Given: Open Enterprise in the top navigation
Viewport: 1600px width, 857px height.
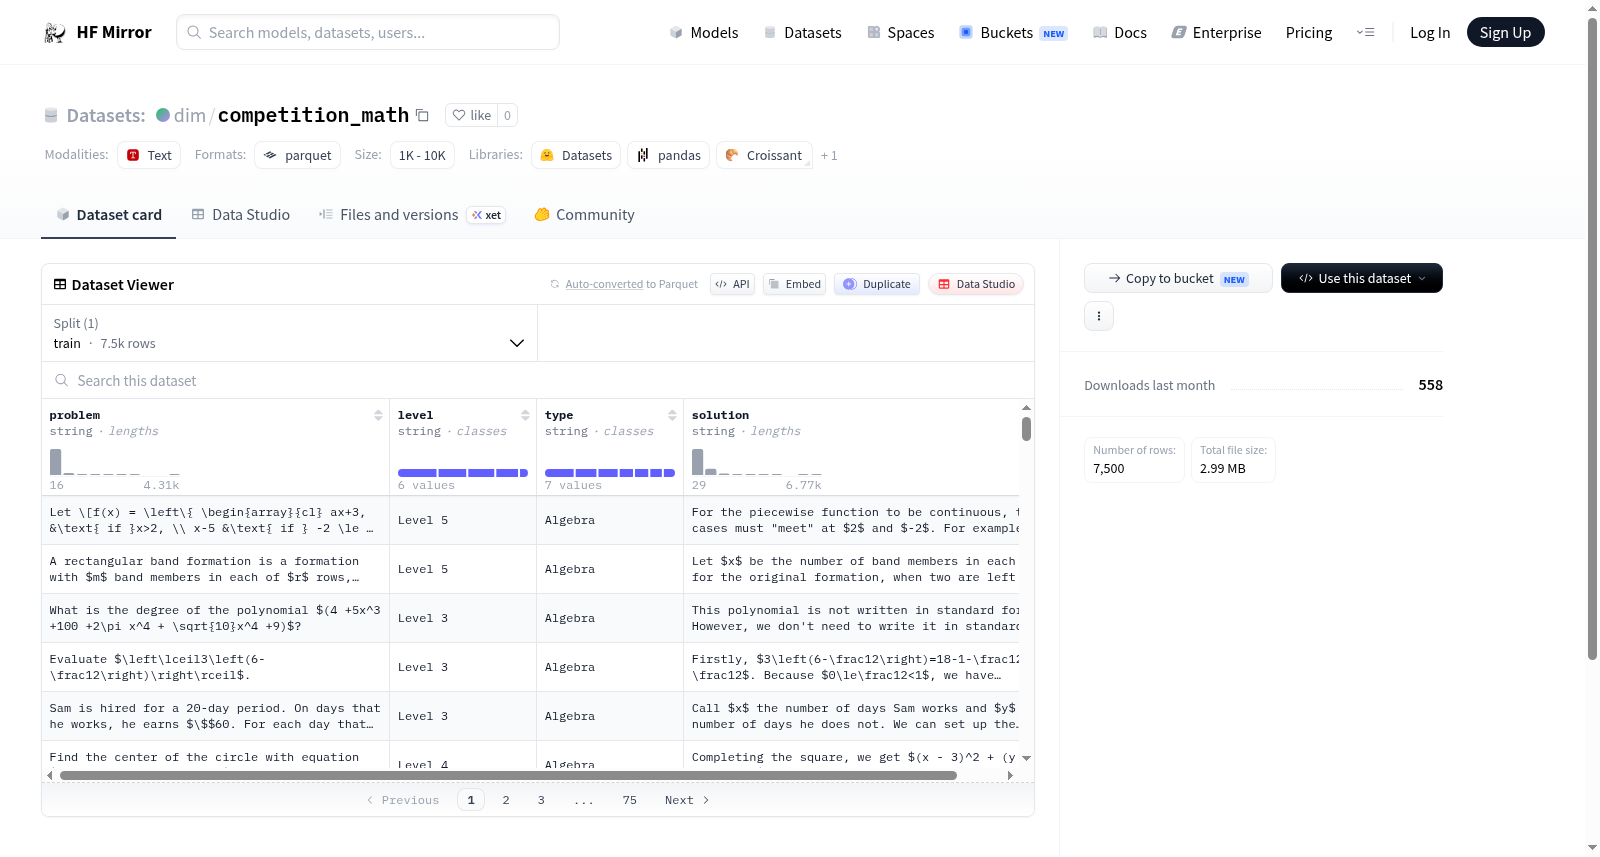Looking at the screenshot, I should point(1216,32).
